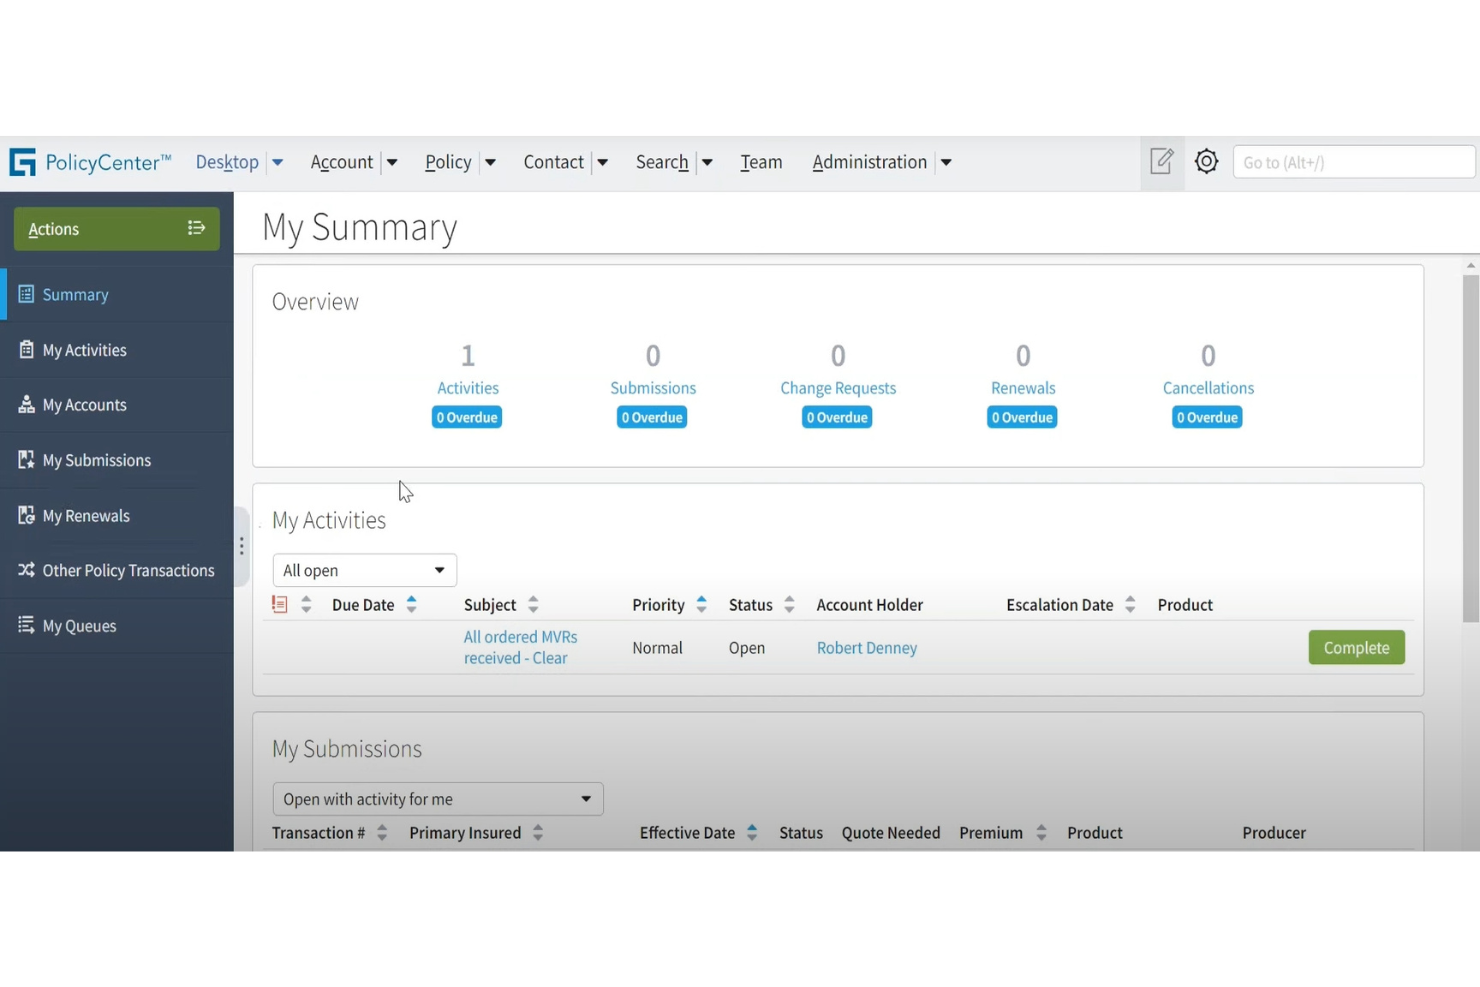Sort submissions by Effective Date

click(752, 832)
